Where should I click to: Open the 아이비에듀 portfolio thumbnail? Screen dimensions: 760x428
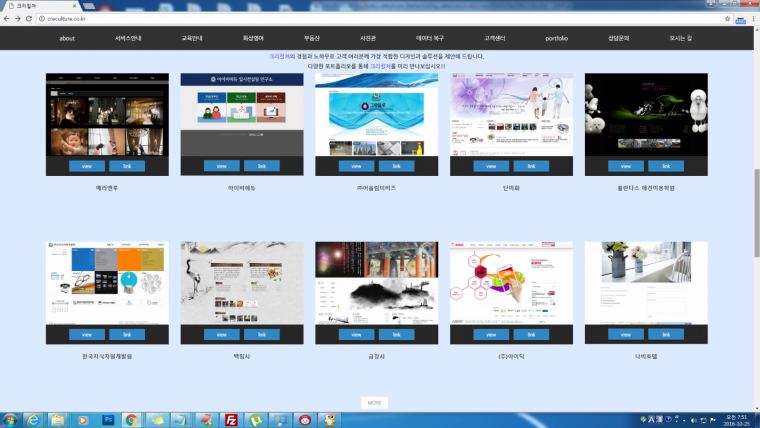242,115
